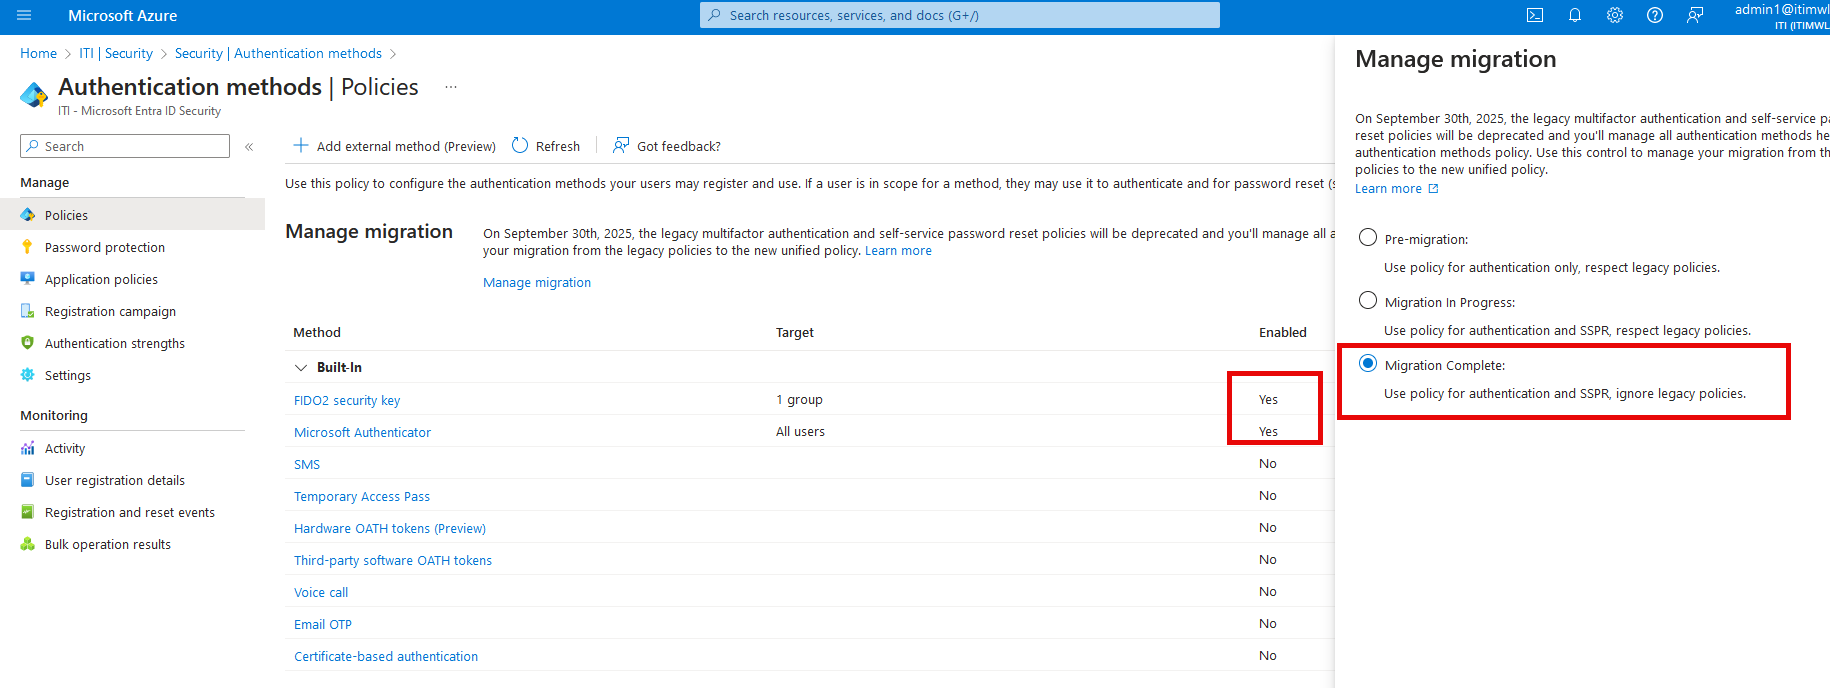The height and width of the screenshot is (688, 1830).
Task: Open the SMS method link
Action: 307,464
